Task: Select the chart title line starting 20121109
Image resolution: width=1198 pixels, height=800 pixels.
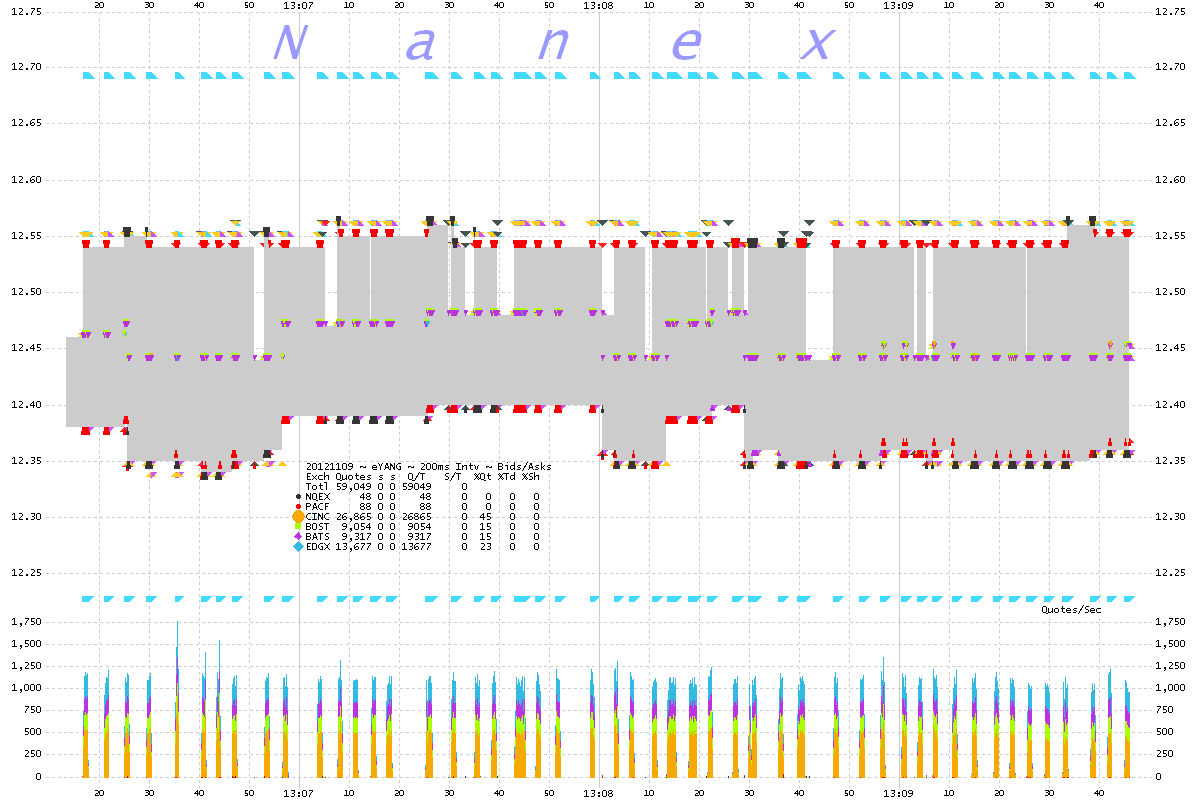Action: (429, 466)
